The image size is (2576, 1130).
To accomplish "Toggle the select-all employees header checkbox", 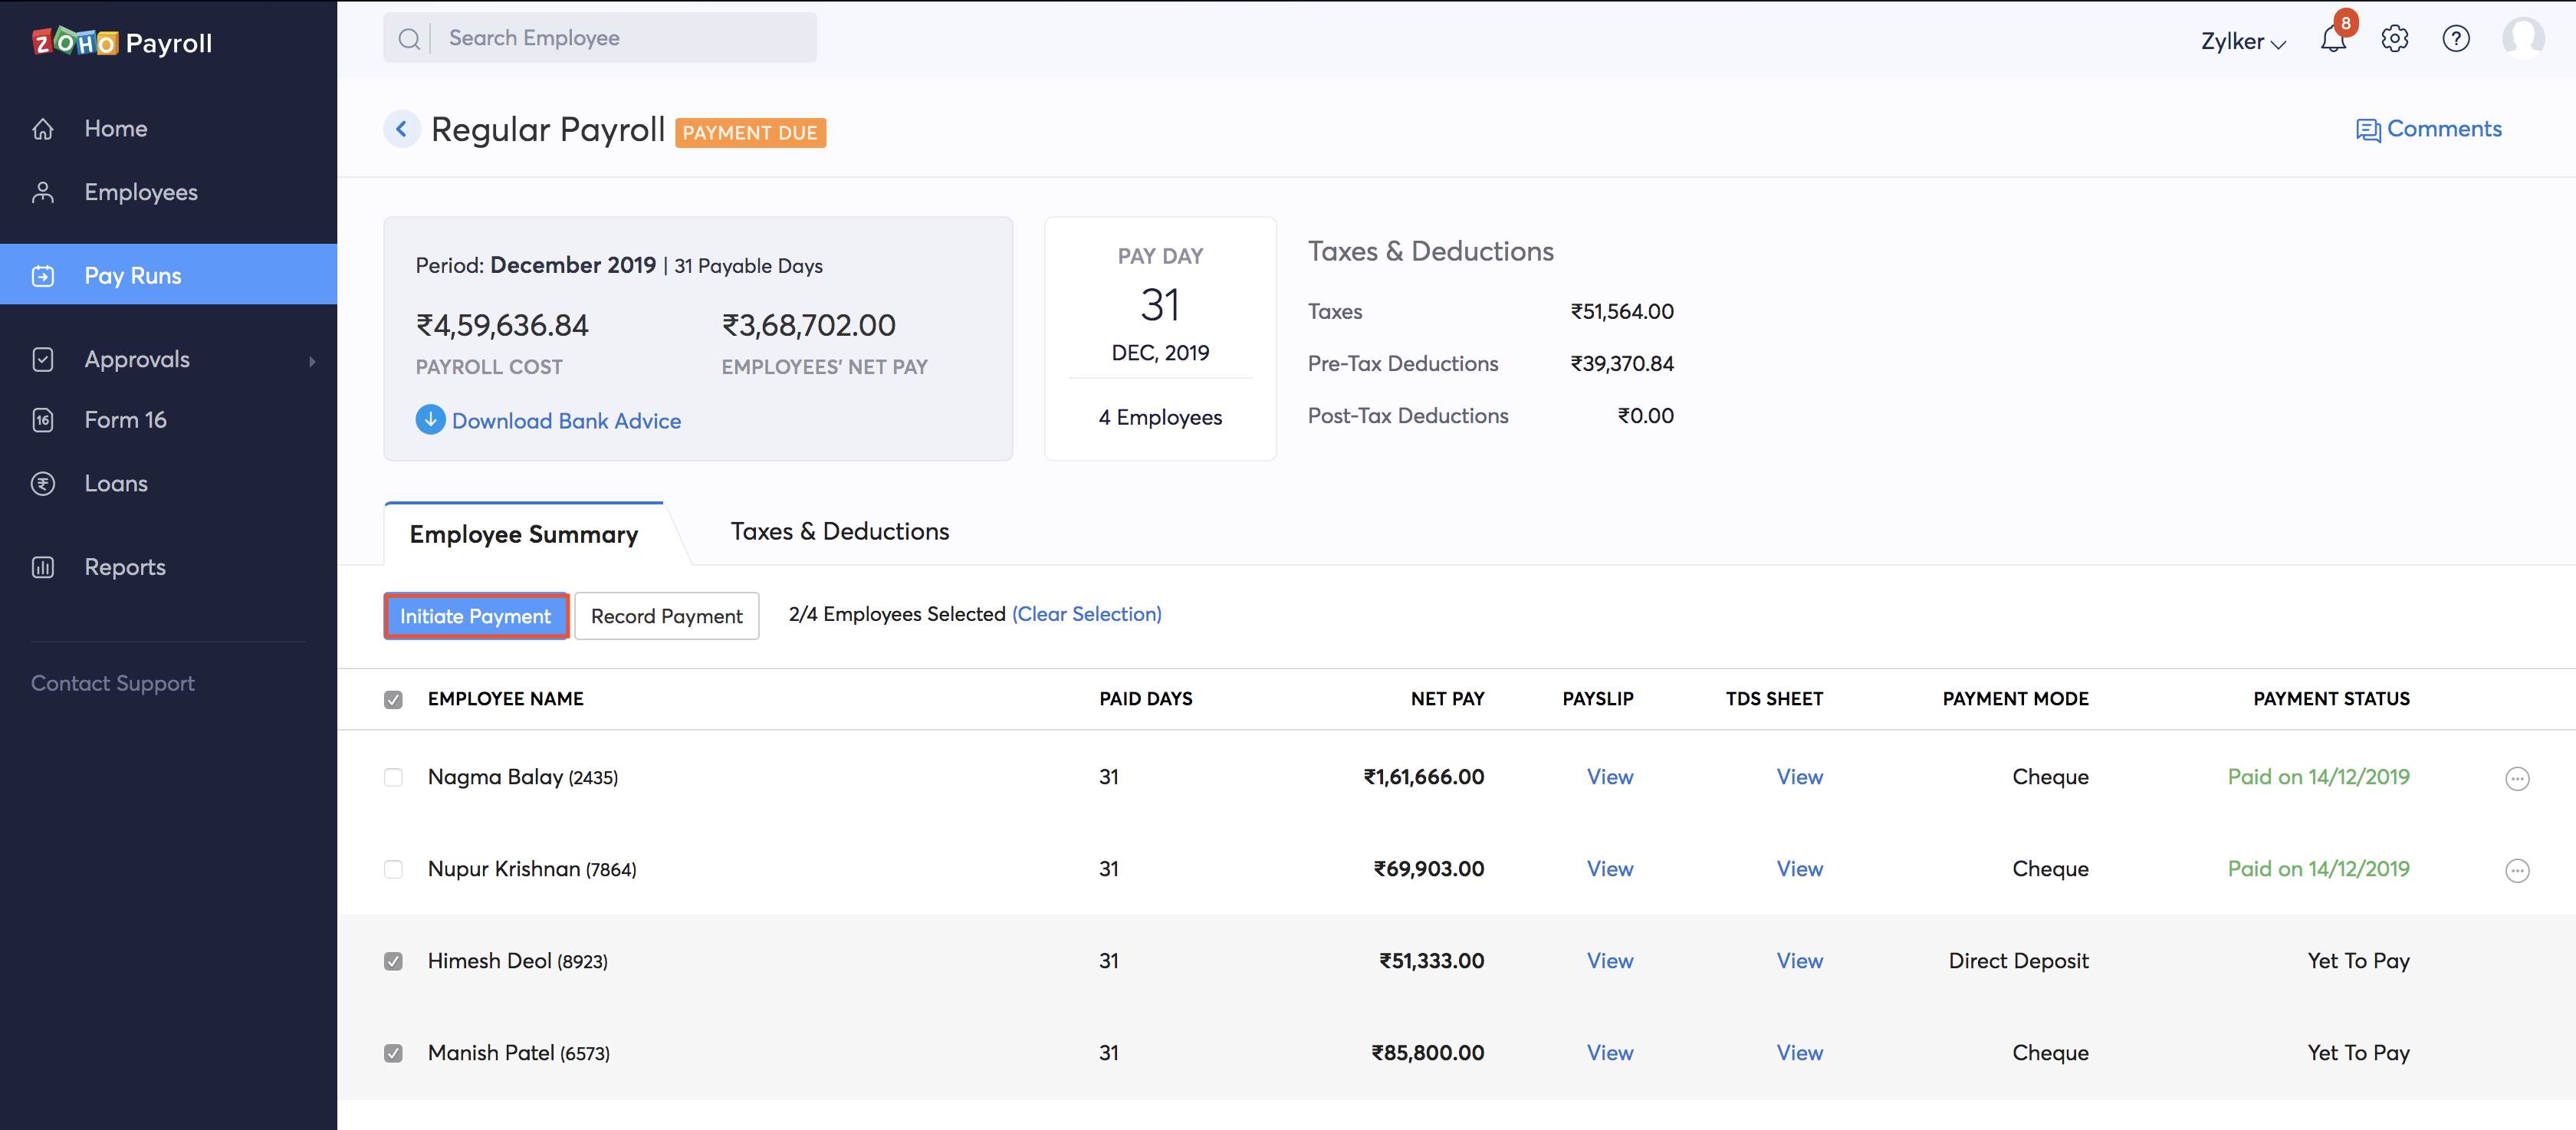I will click(393, 700).
